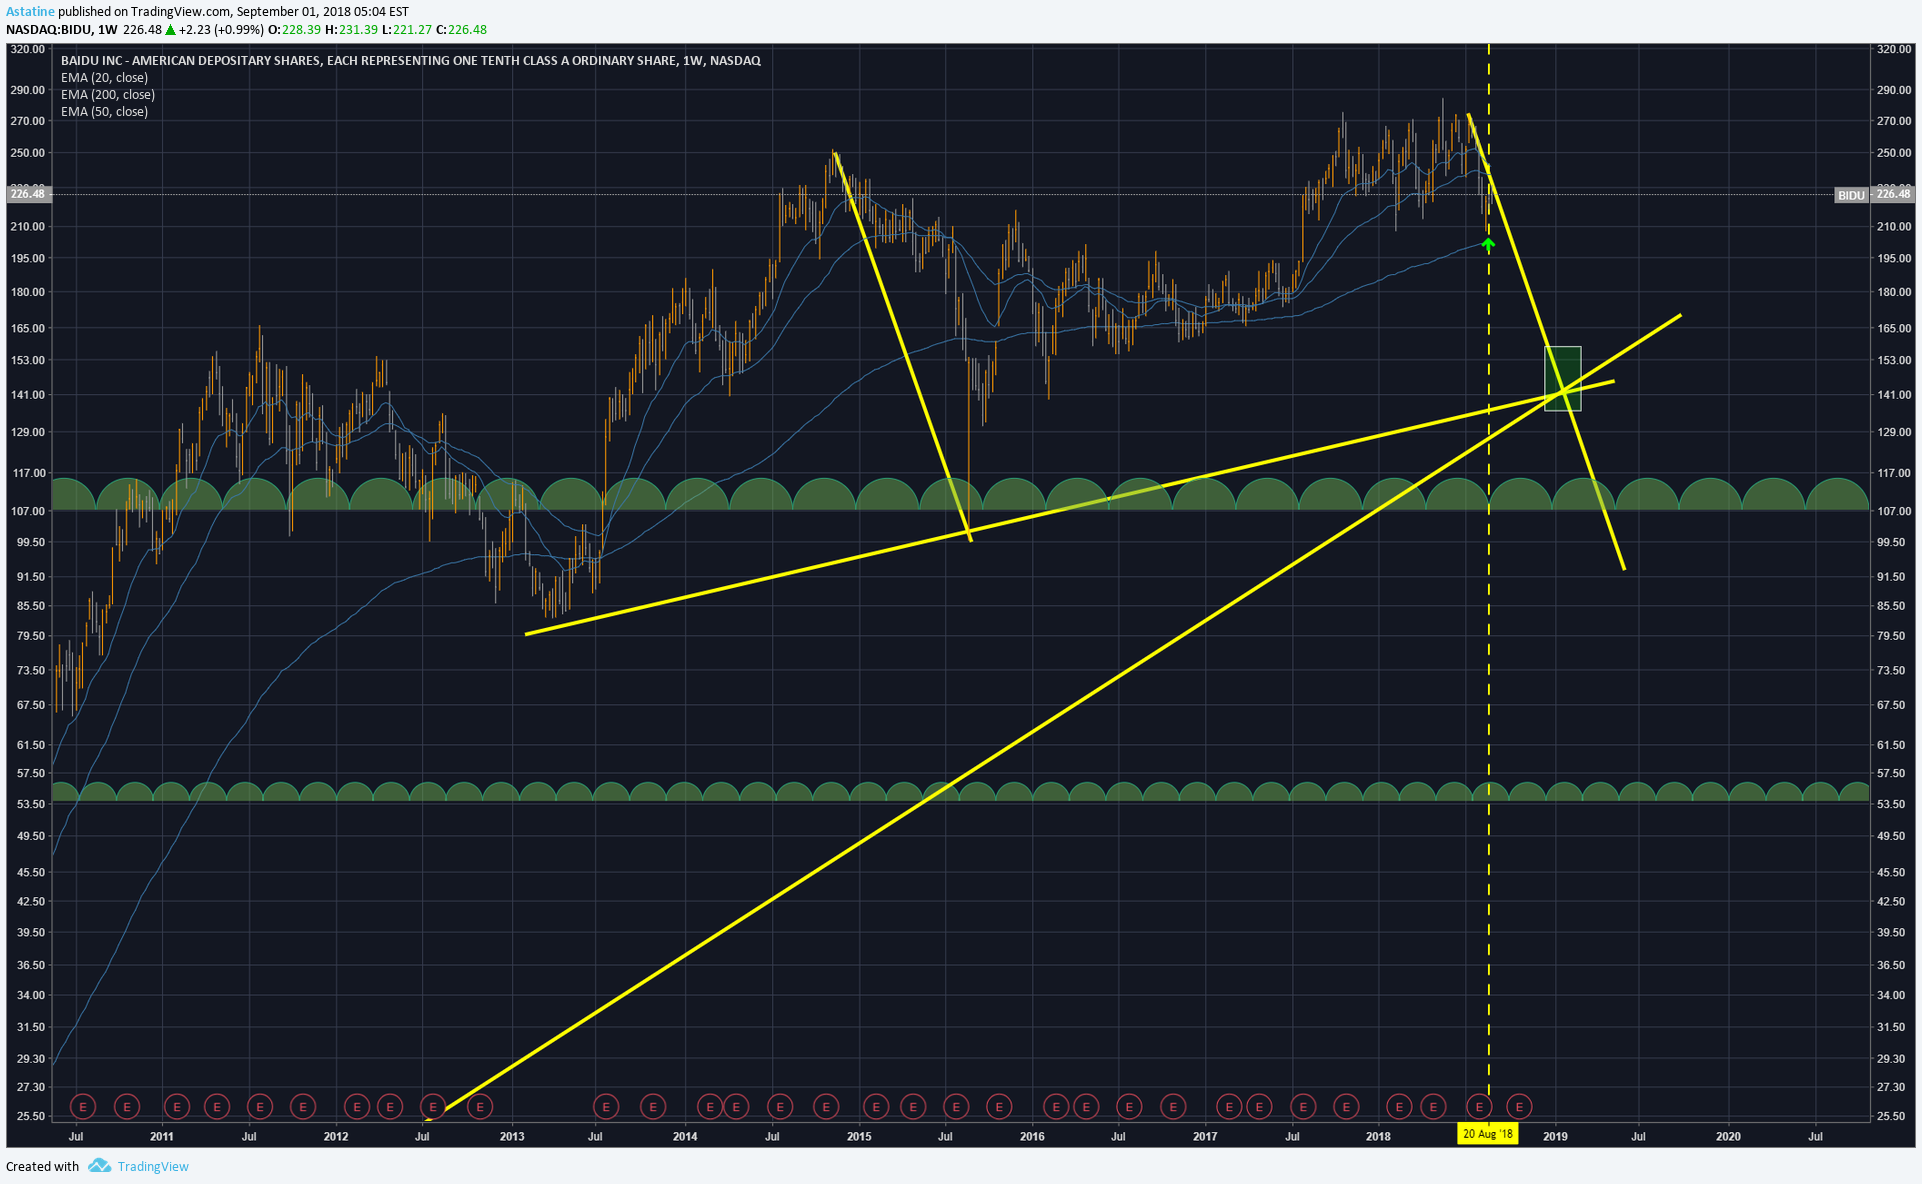1922x1184 pixels.
Task: Click the 25.50 label on the left price axis
Action: point(31,1116)
